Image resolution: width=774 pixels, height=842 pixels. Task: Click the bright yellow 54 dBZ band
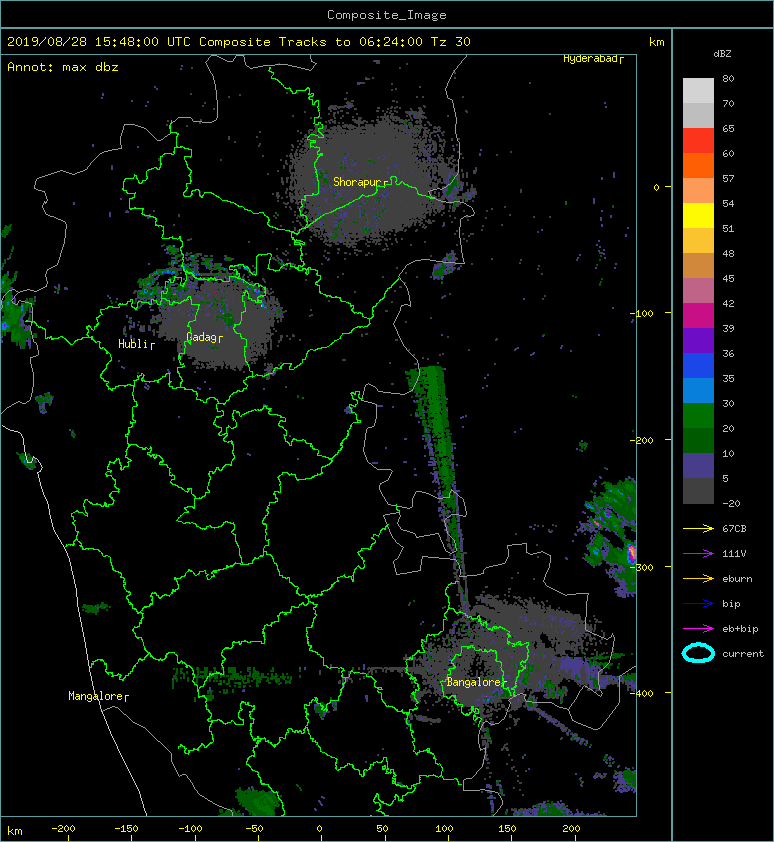coord(698,215)
